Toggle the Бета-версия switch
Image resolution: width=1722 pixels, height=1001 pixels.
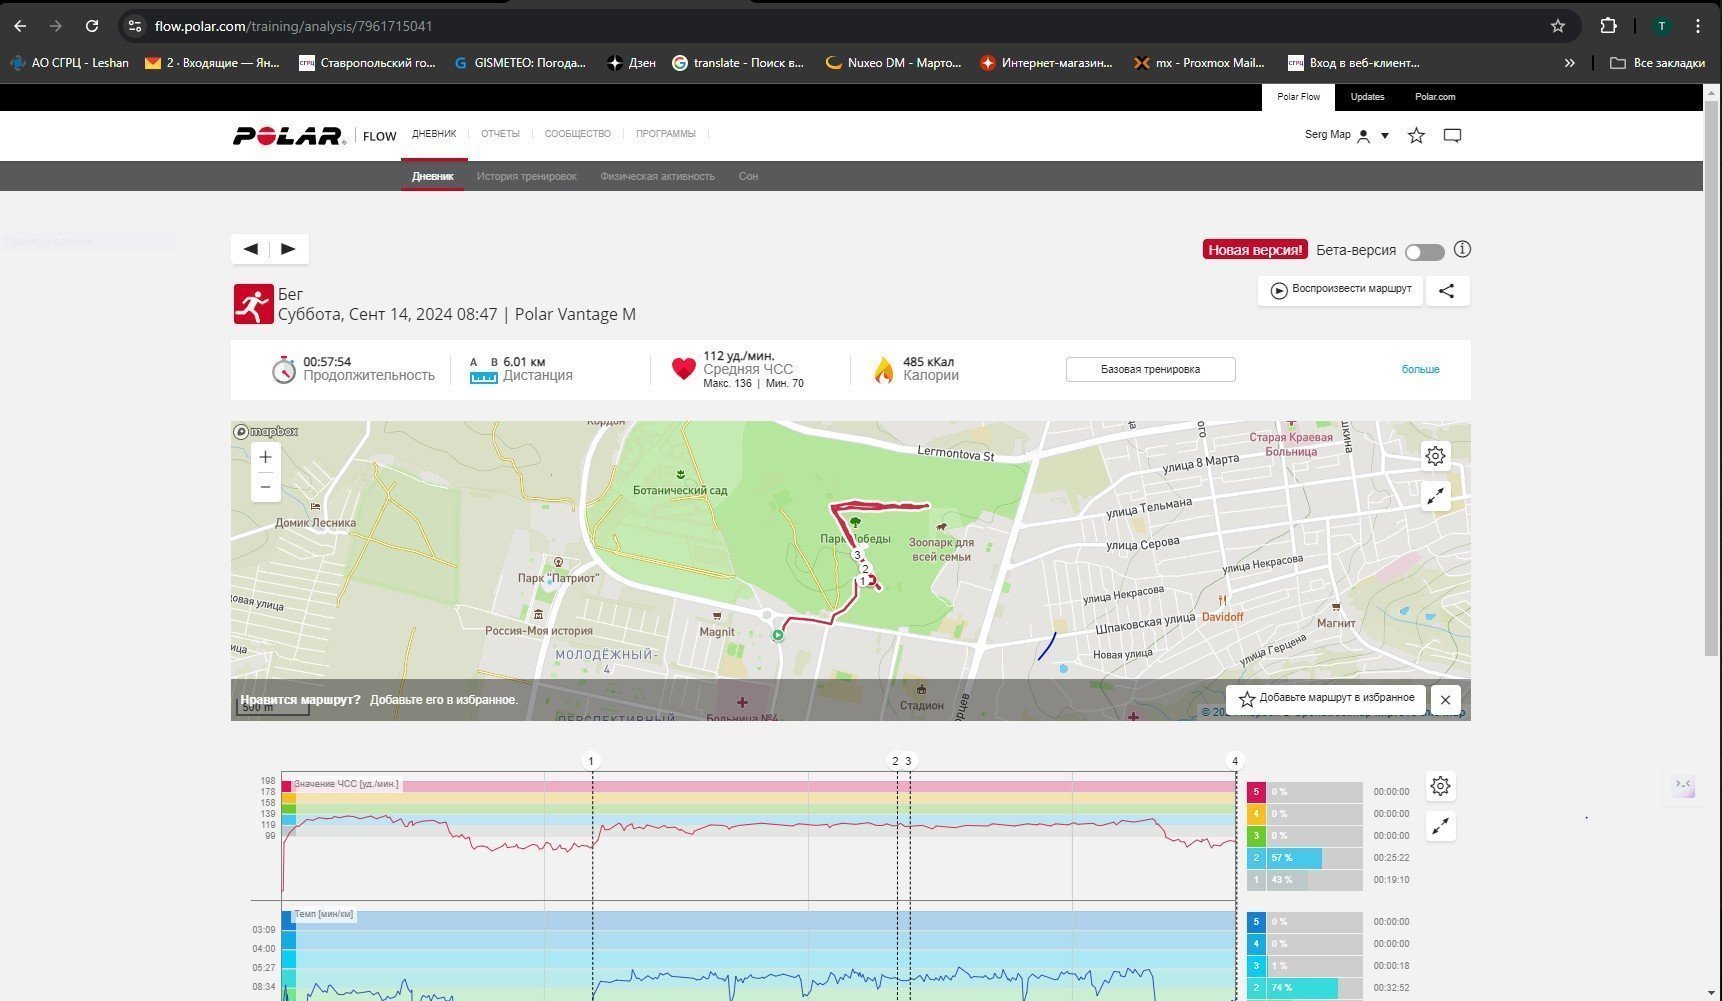coord(1424,252)
